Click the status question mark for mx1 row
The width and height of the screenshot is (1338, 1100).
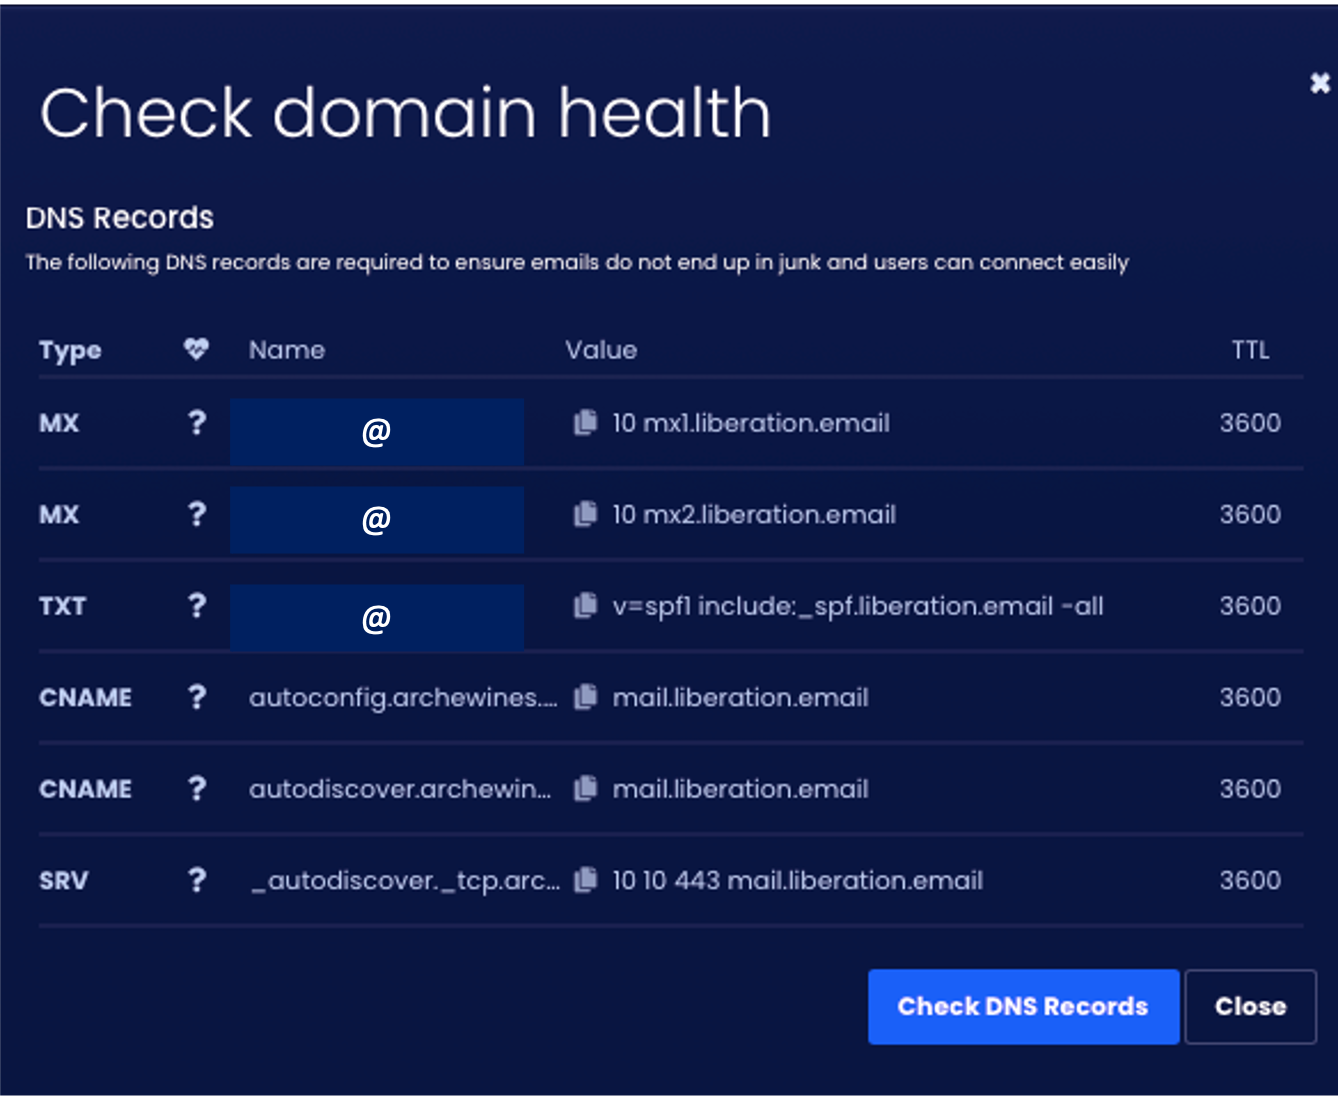click(x=197, y=423)
